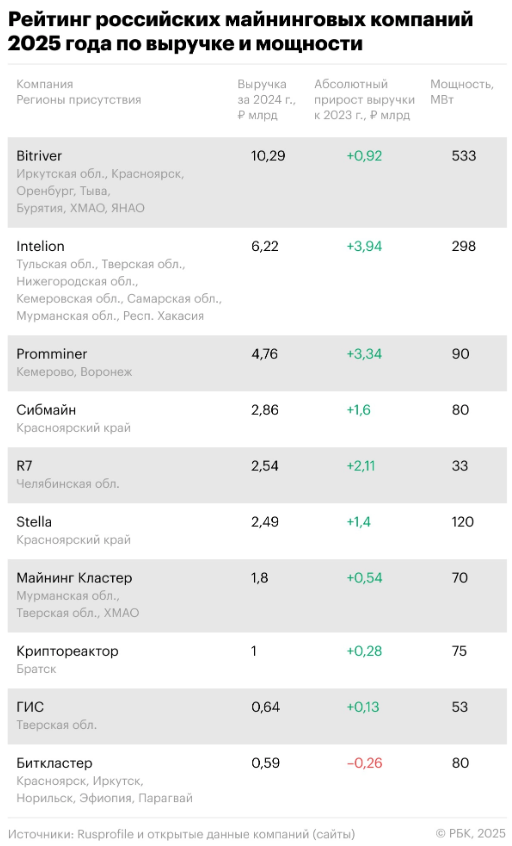Click the Компания column header
Viewport: 512px width, 846px height.
[x=45, y=84]
